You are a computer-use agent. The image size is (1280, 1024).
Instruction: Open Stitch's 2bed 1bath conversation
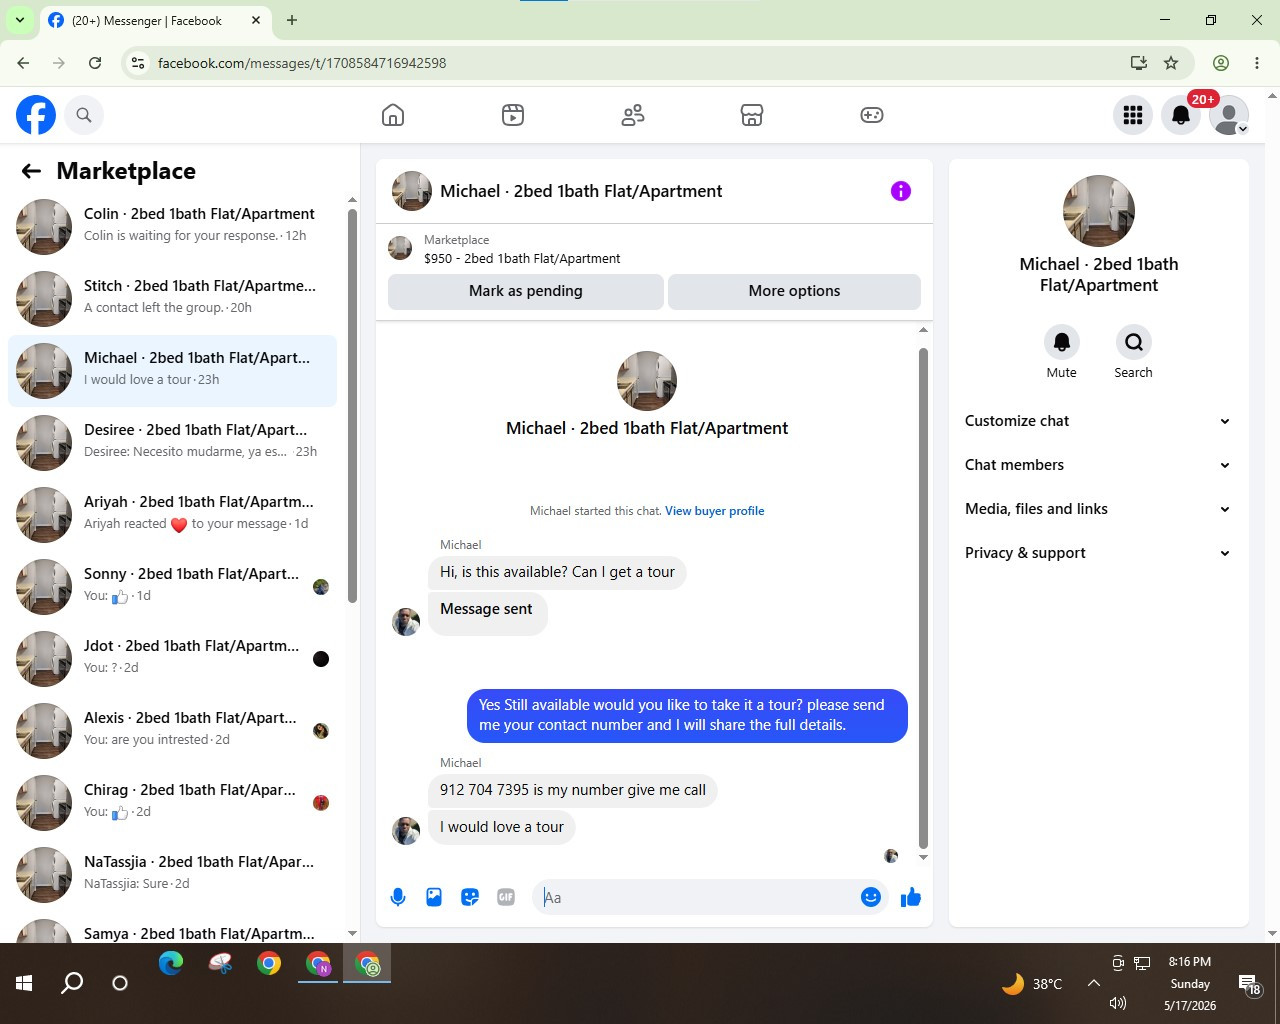172,299
